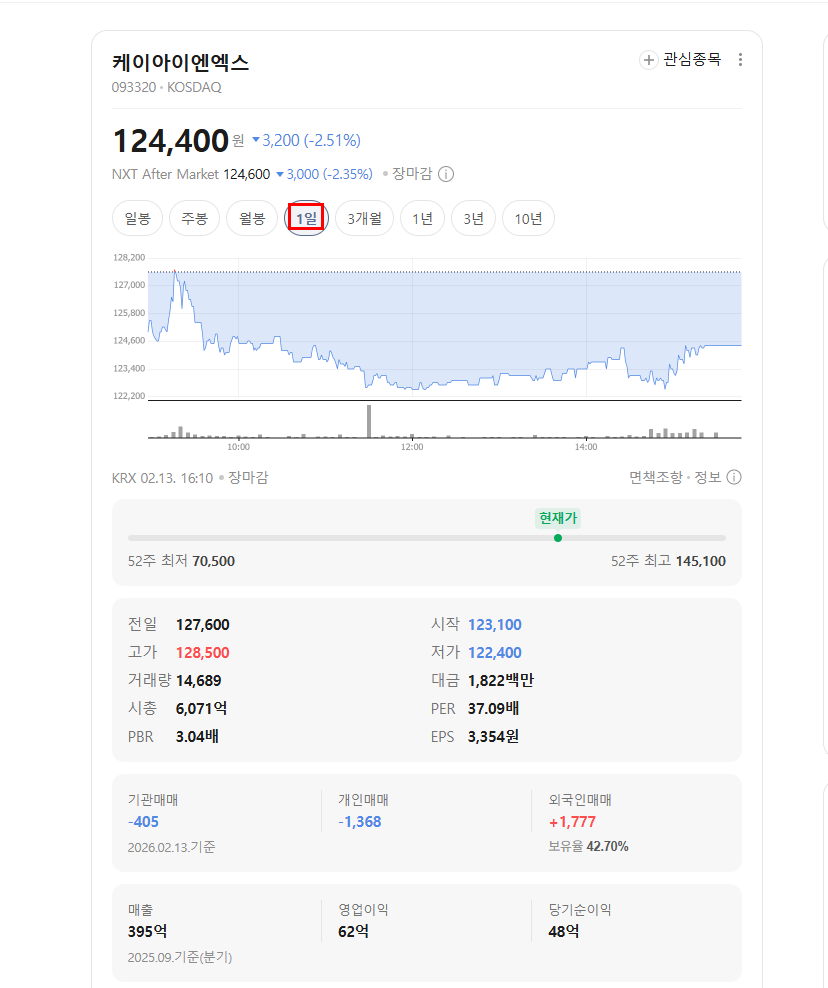This screenshot has width=828, height=988.
Task: Click 시총 value 6,071억
Action: tap(202, 709)
